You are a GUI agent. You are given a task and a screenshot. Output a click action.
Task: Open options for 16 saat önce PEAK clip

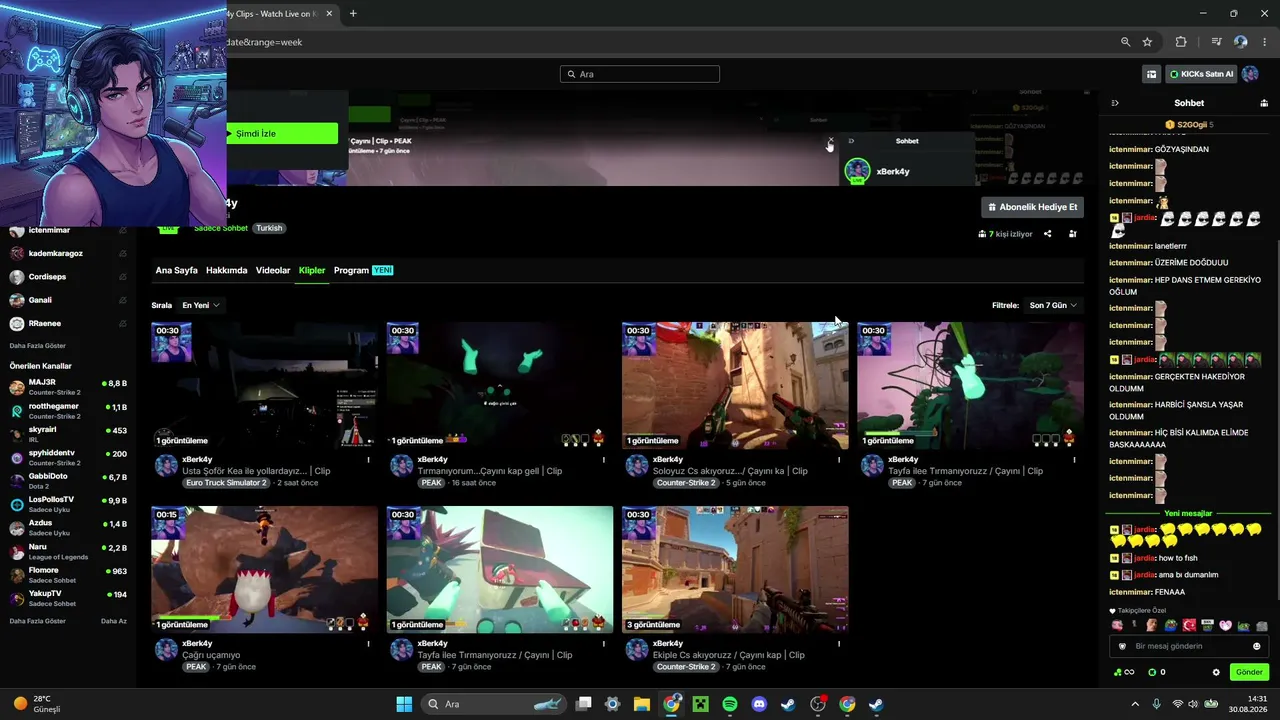pyautogui.click(x=604, y=460)
